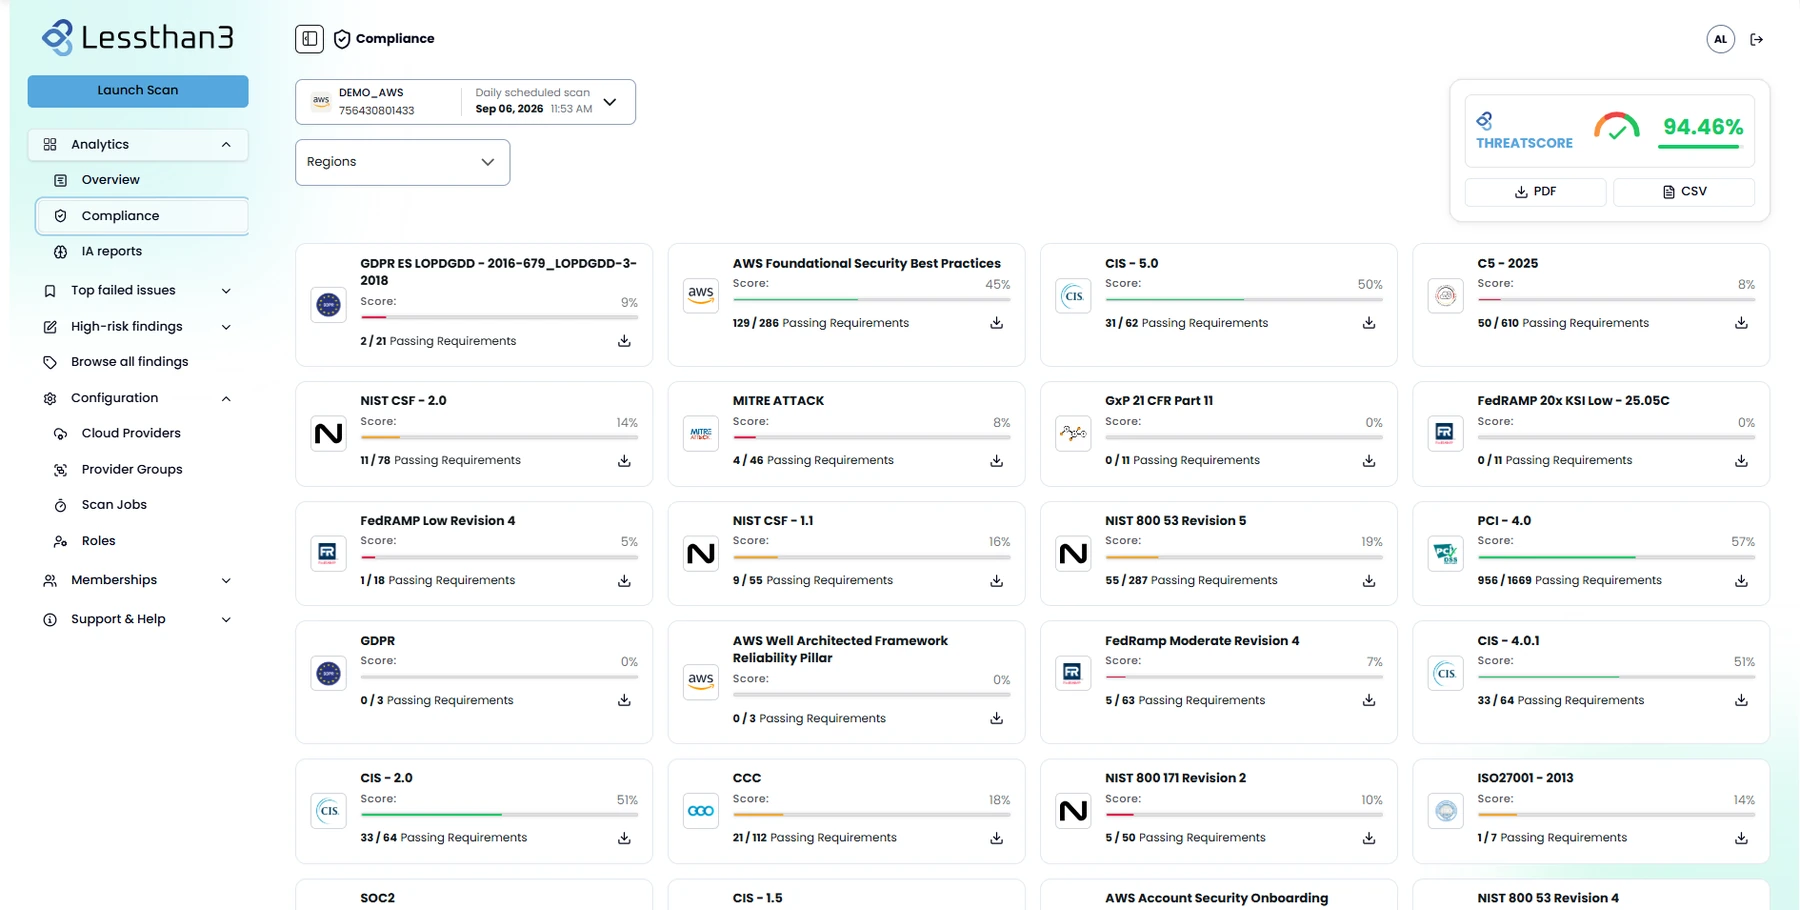Click the 94.46% ThreatScore value
This screenshot has height=910, width=1800.
point(1702,127)
